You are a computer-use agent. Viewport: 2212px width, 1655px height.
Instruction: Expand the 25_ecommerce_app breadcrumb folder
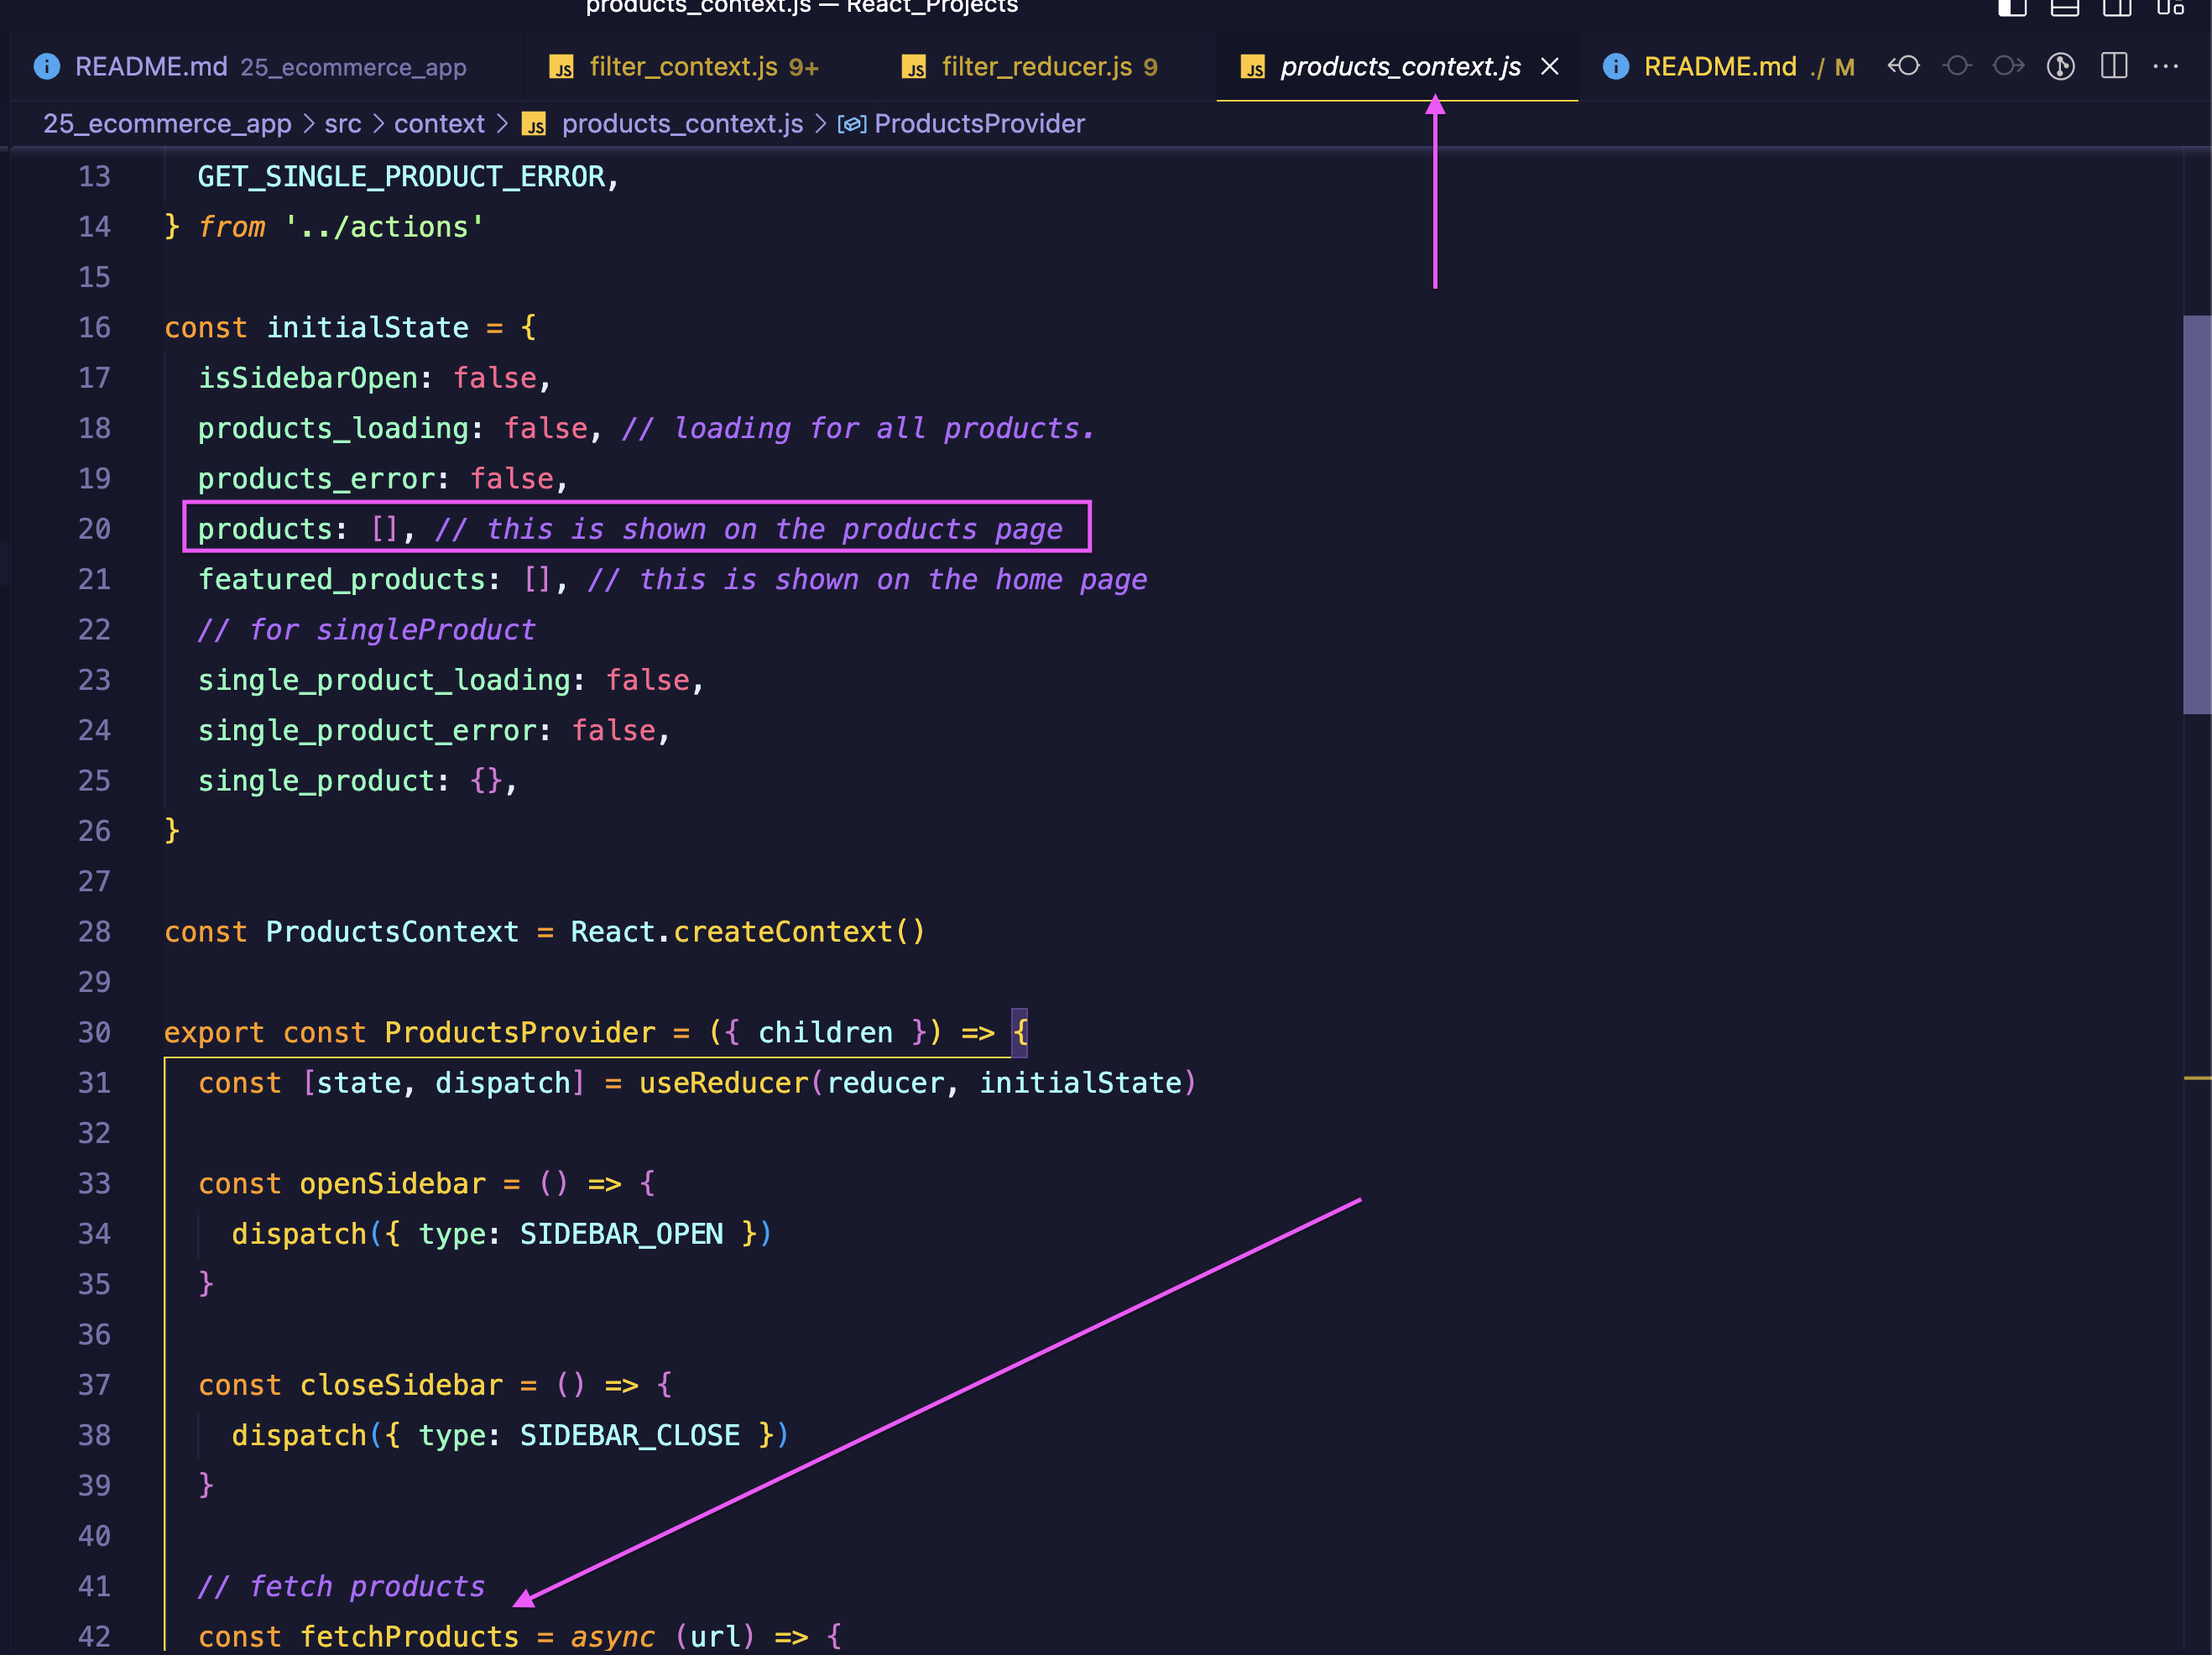click(x=167, y=124)
